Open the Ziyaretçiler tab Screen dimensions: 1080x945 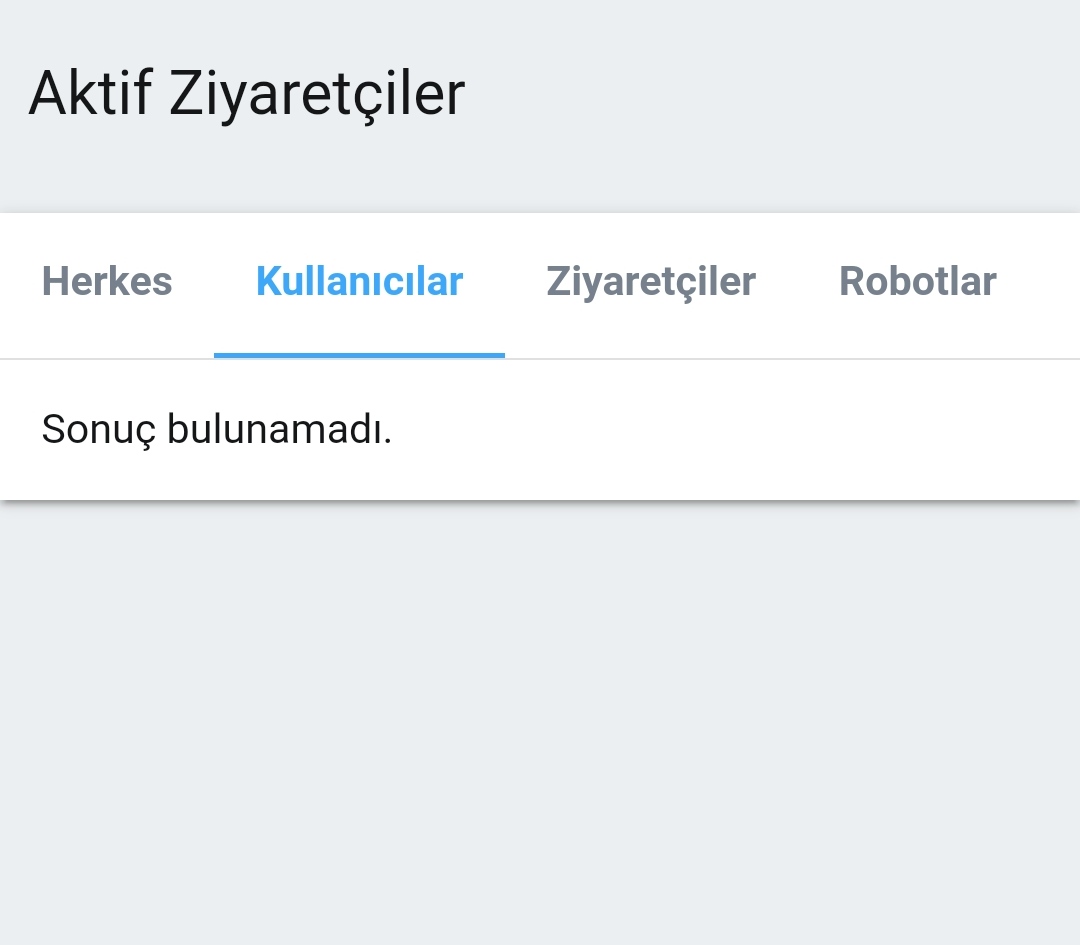(651, 282)
